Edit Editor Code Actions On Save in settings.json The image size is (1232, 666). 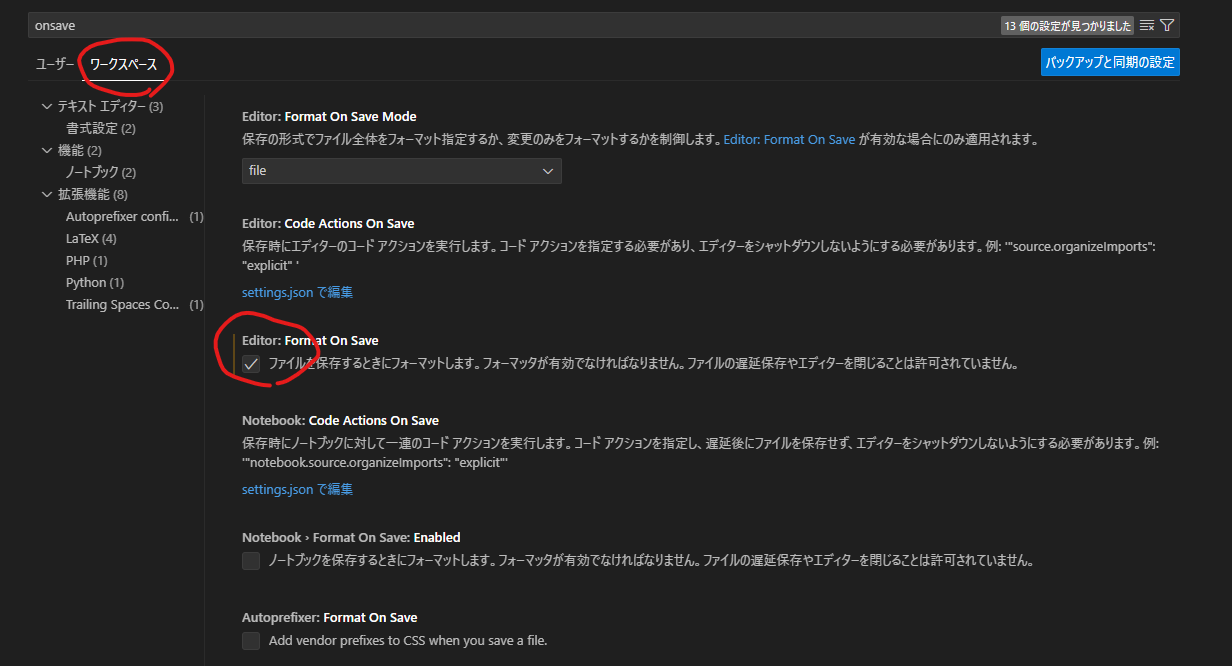click(297, 292)
